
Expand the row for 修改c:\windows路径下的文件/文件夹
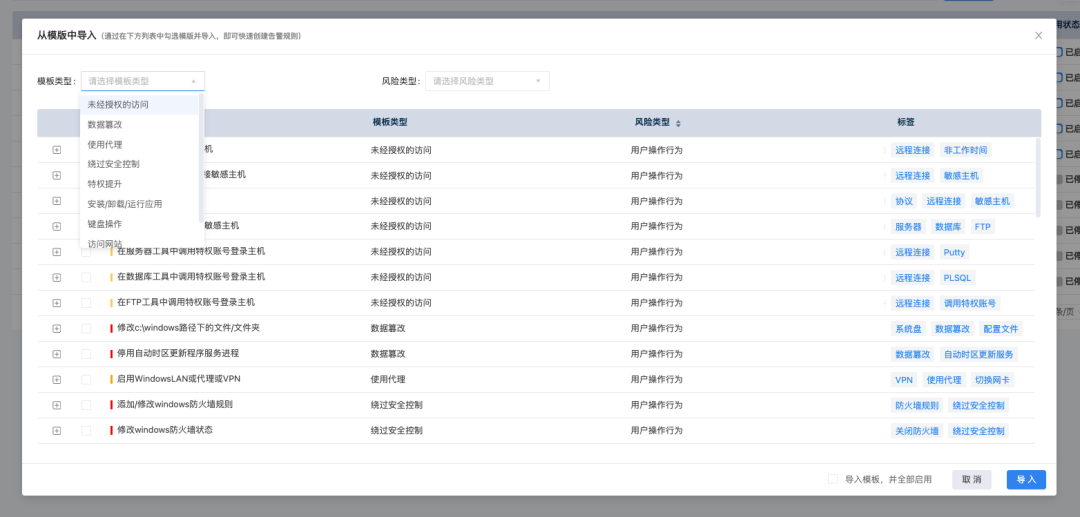pos(57,328)
